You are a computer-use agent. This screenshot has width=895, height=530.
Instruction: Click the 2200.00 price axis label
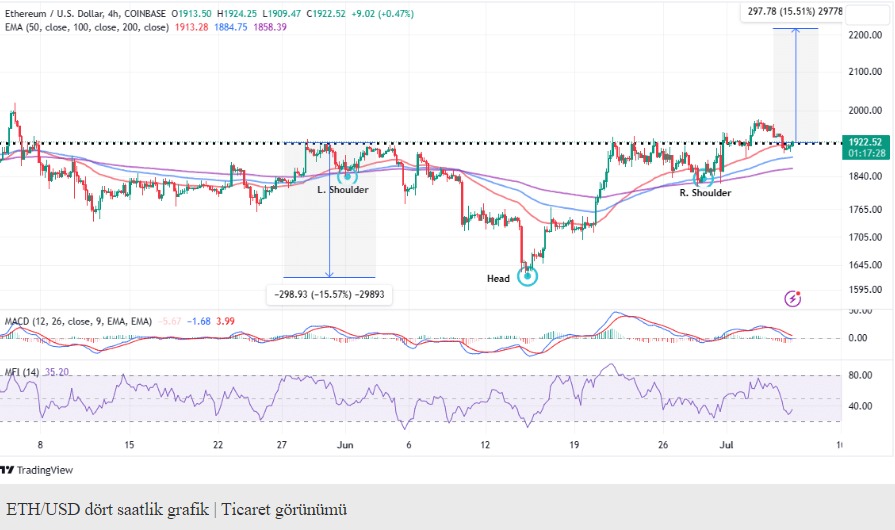coord(865,35)
